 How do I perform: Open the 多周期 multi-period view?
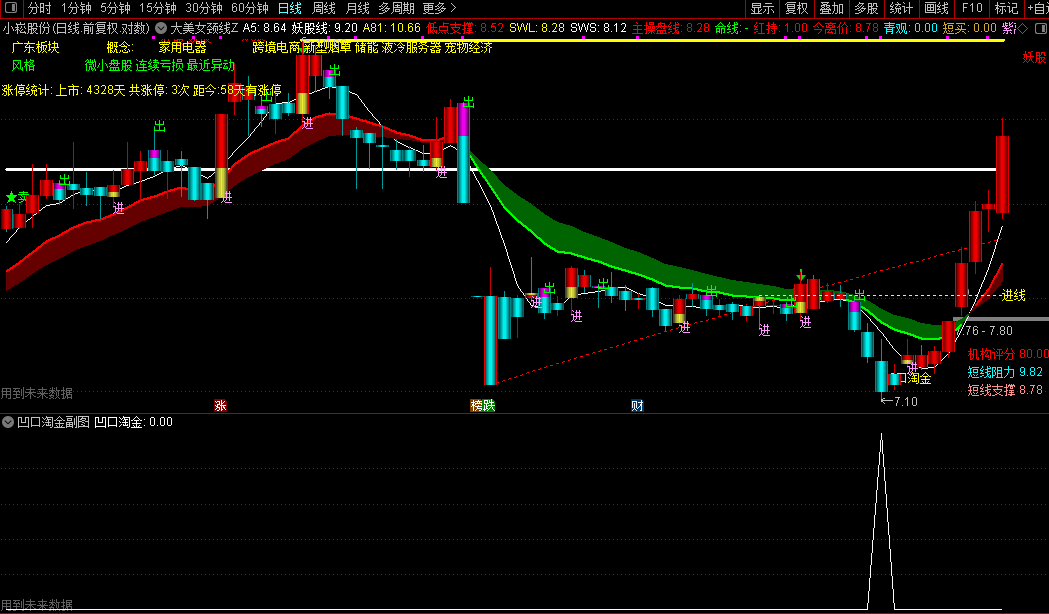click(396, 8)
